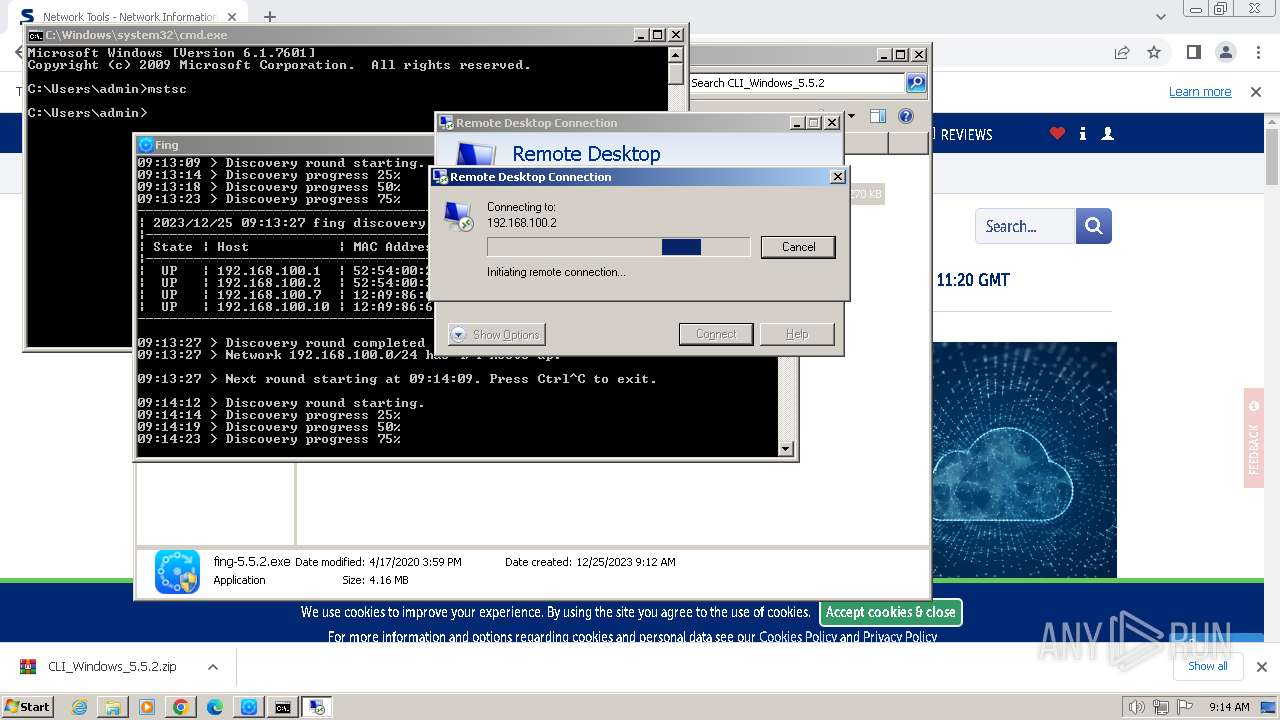Viewport: 1280px width, 720px height.
Task: Open Windows Explorer from the taskbar
Action: tap(113, 707)
